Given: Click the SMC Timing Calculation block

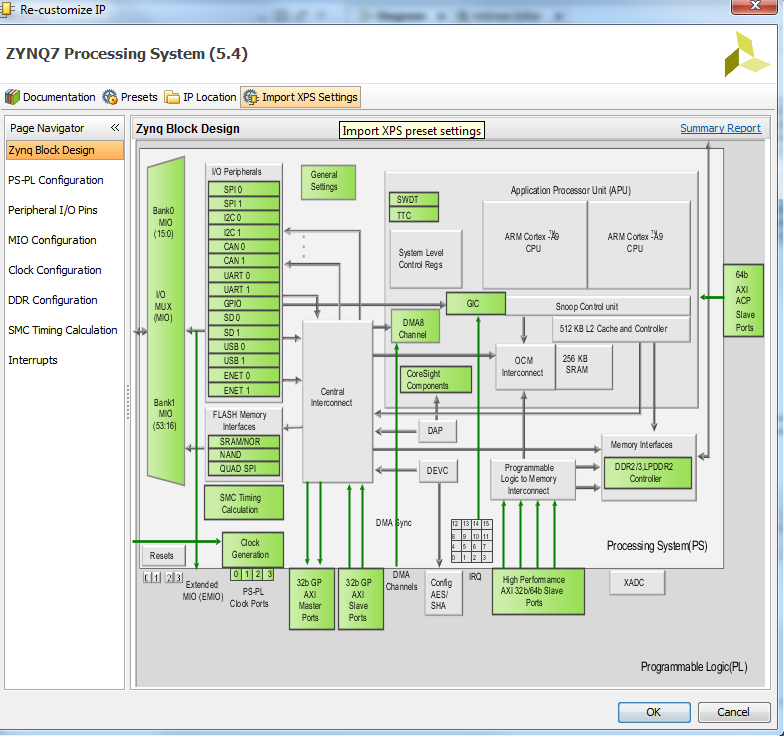Looking at the screenshot, I should (x=244, y=502).
